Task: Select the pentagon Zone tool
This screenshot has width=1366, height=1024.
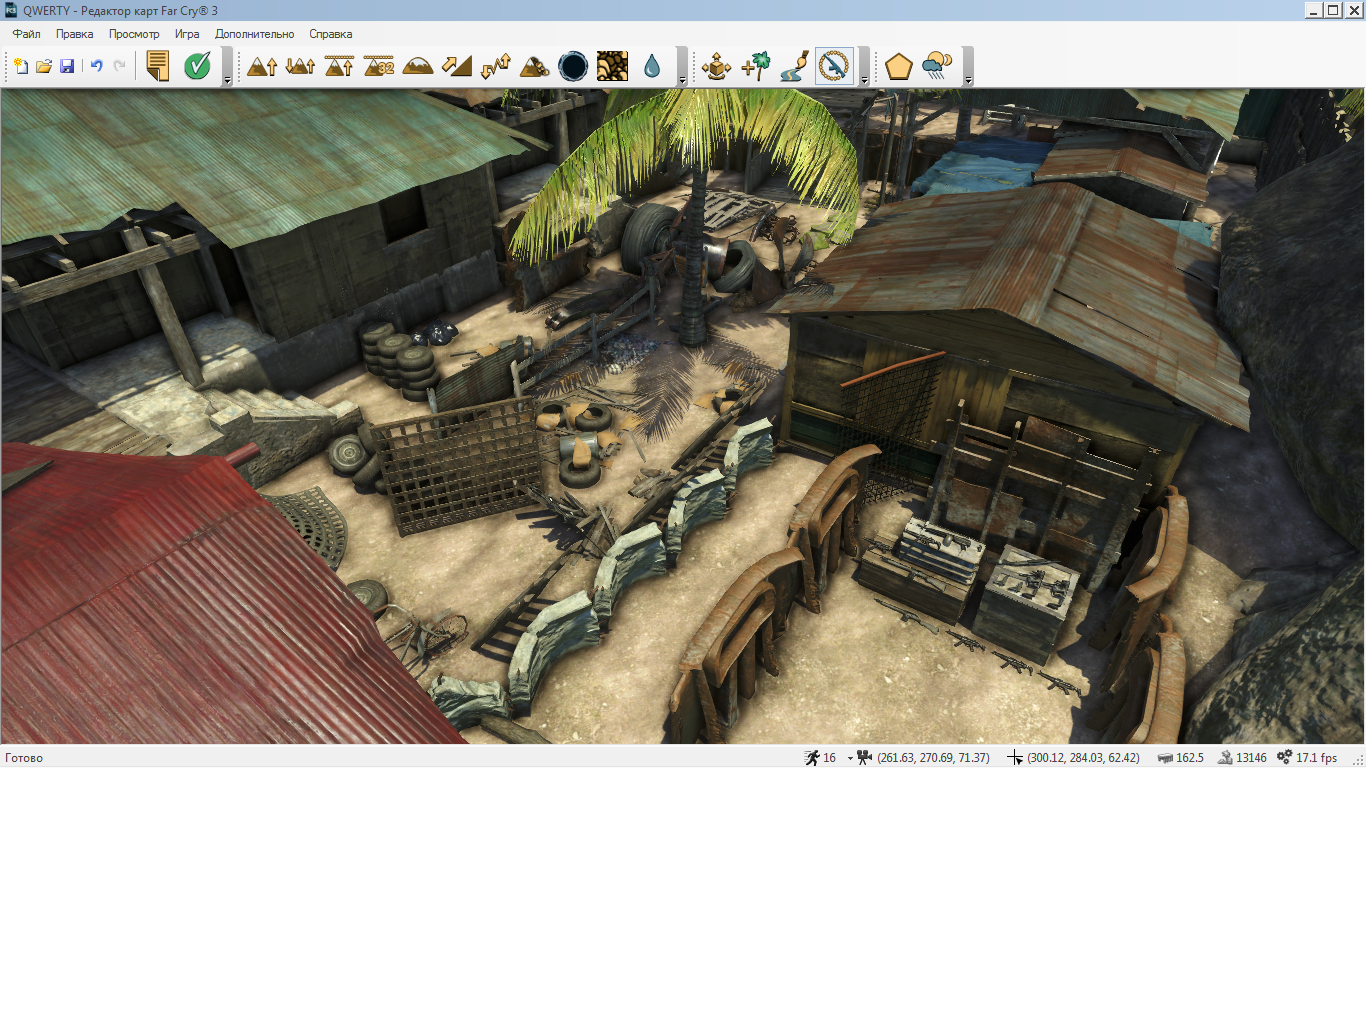Action: [899, 66]
